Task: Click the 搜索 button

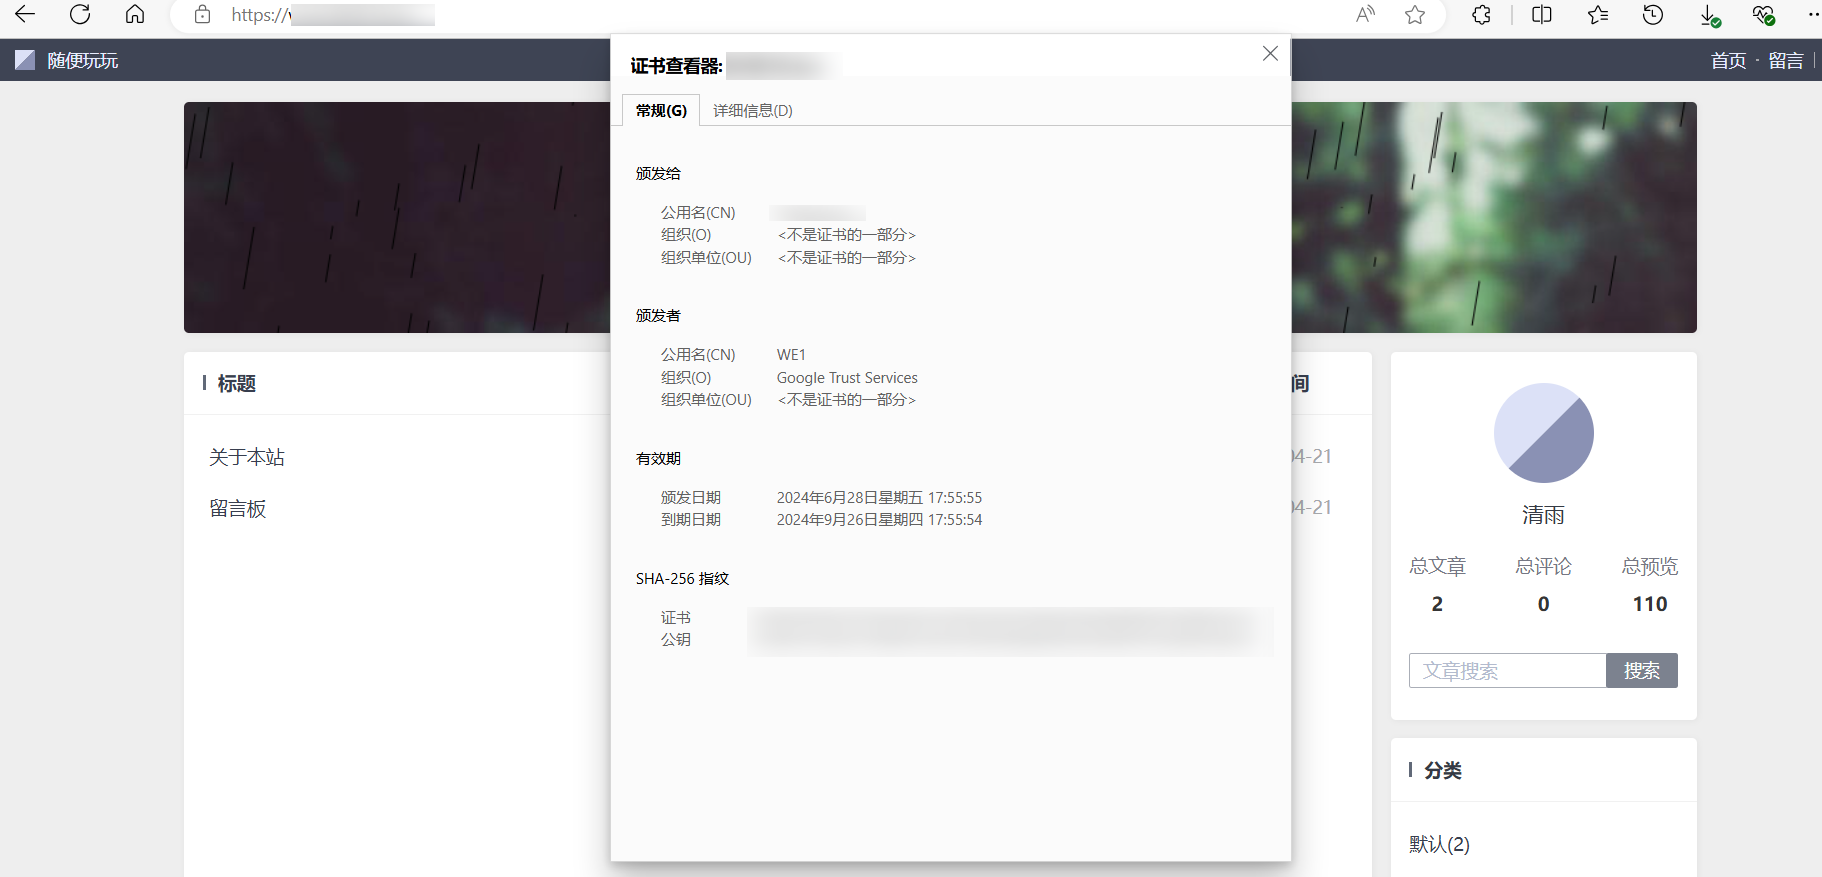Action: point(1641,670)
